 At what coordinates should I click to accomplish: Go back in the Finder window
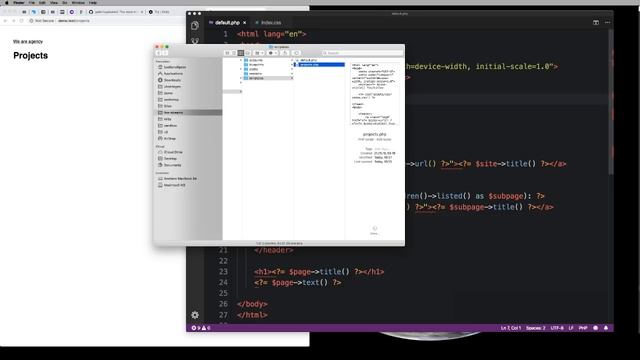pos(159,53)
